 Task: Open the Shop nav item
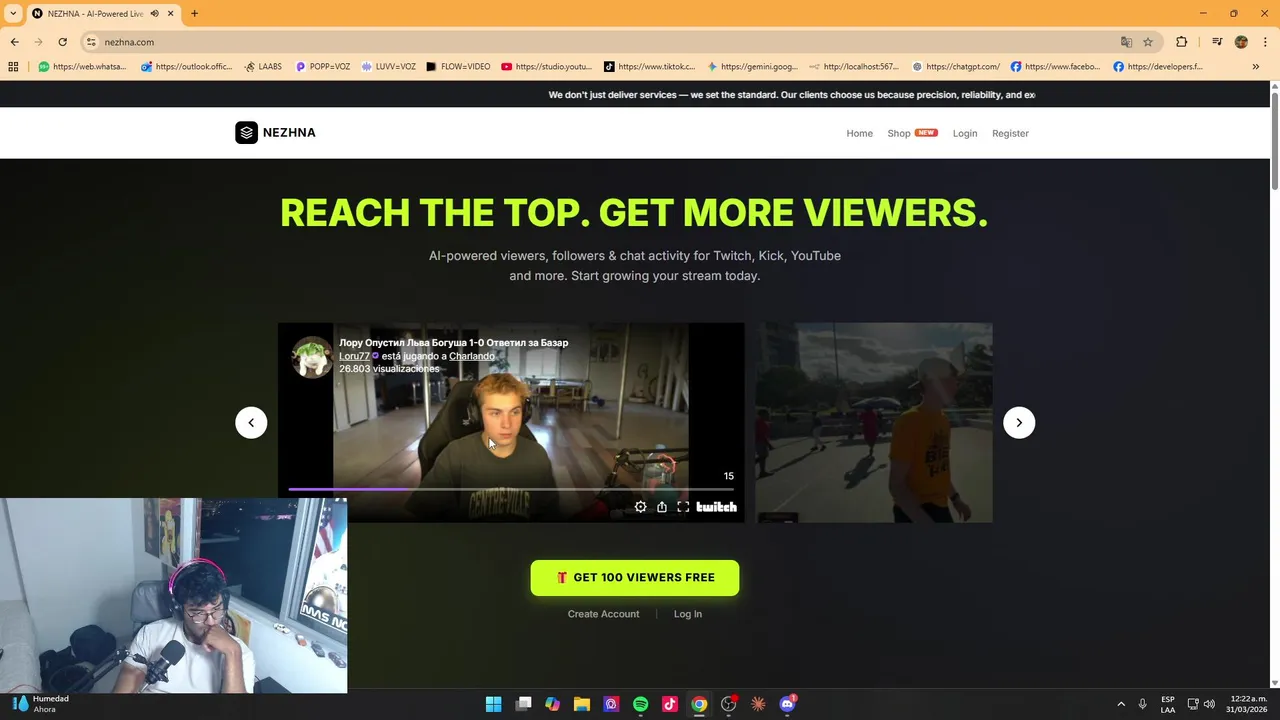(x=899, y=133)
